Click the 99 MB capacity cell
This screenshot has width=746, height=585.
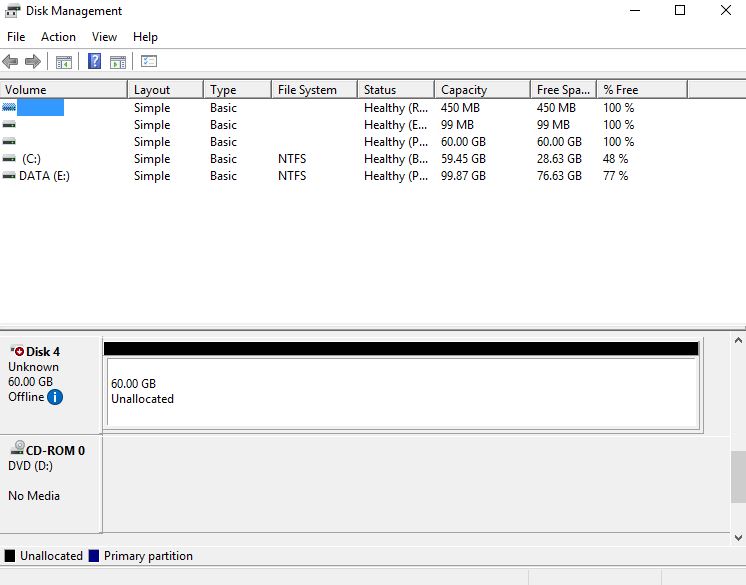(x=457, y=125)
